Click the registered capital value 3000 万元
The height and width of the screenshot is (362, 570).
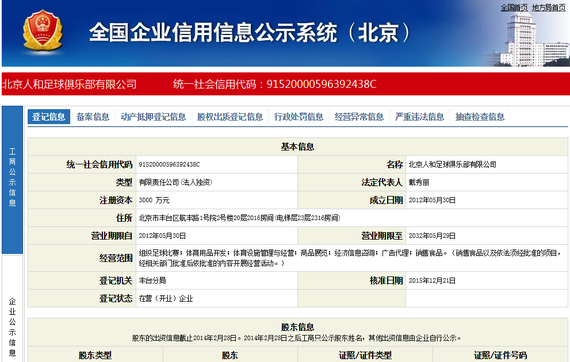[x=154, y=200]
